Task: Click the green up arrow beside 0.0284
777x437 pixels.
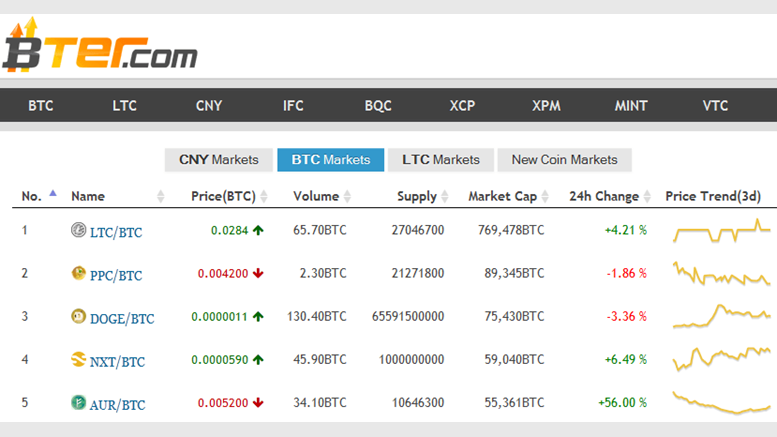Action: point(258,230)
